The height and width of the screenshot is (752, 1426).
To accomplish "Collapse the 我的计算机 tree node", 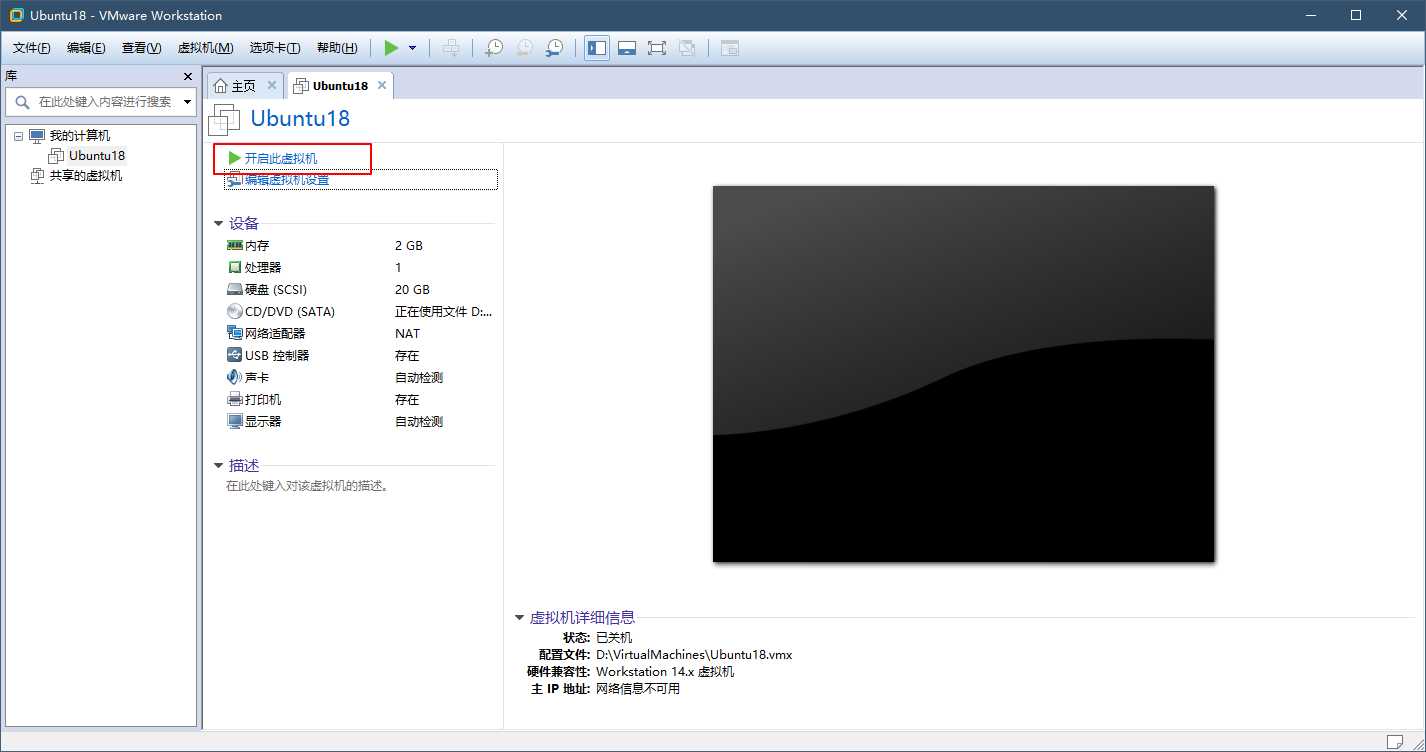I will click(x=18, y=136).
